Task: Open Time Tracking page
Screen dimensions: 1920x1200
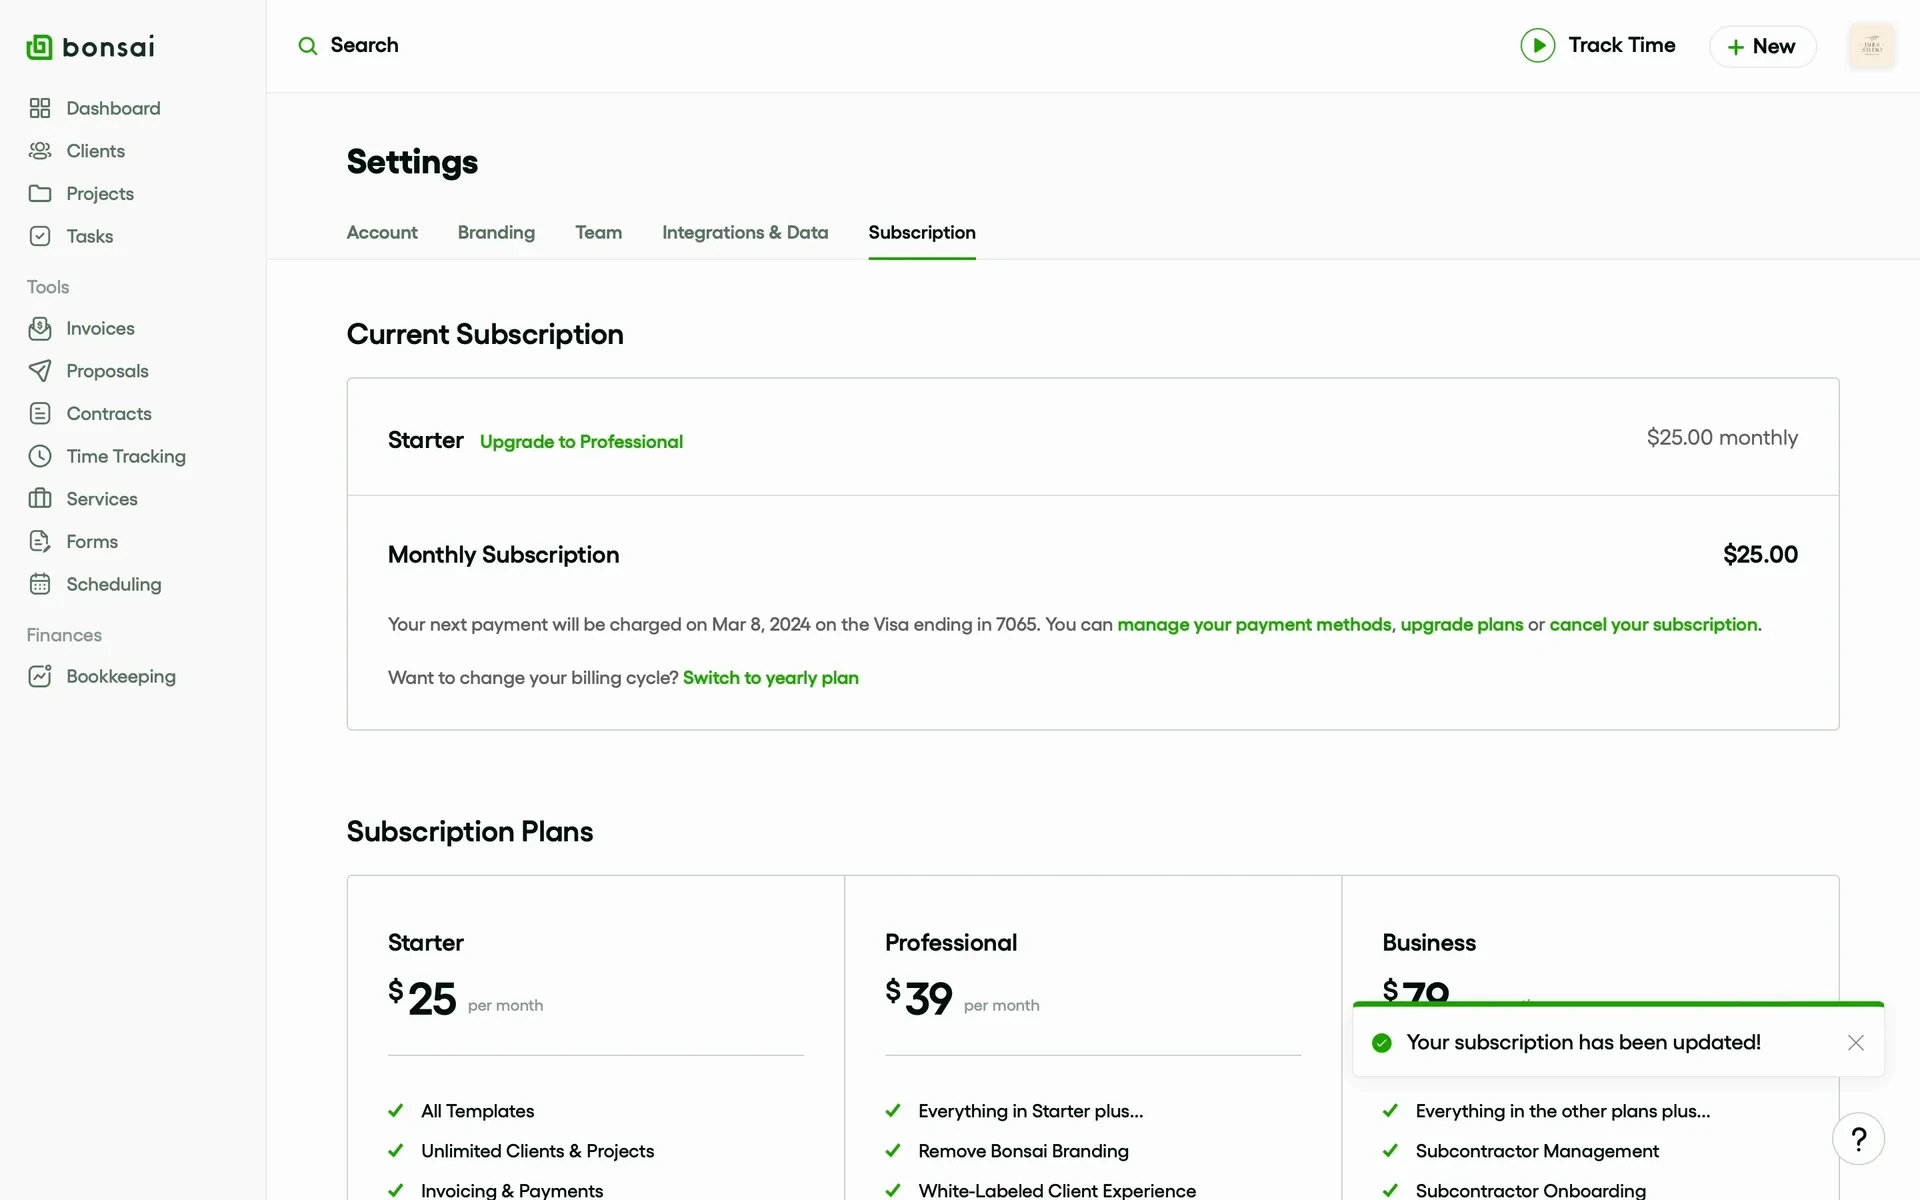Action: 126,456
